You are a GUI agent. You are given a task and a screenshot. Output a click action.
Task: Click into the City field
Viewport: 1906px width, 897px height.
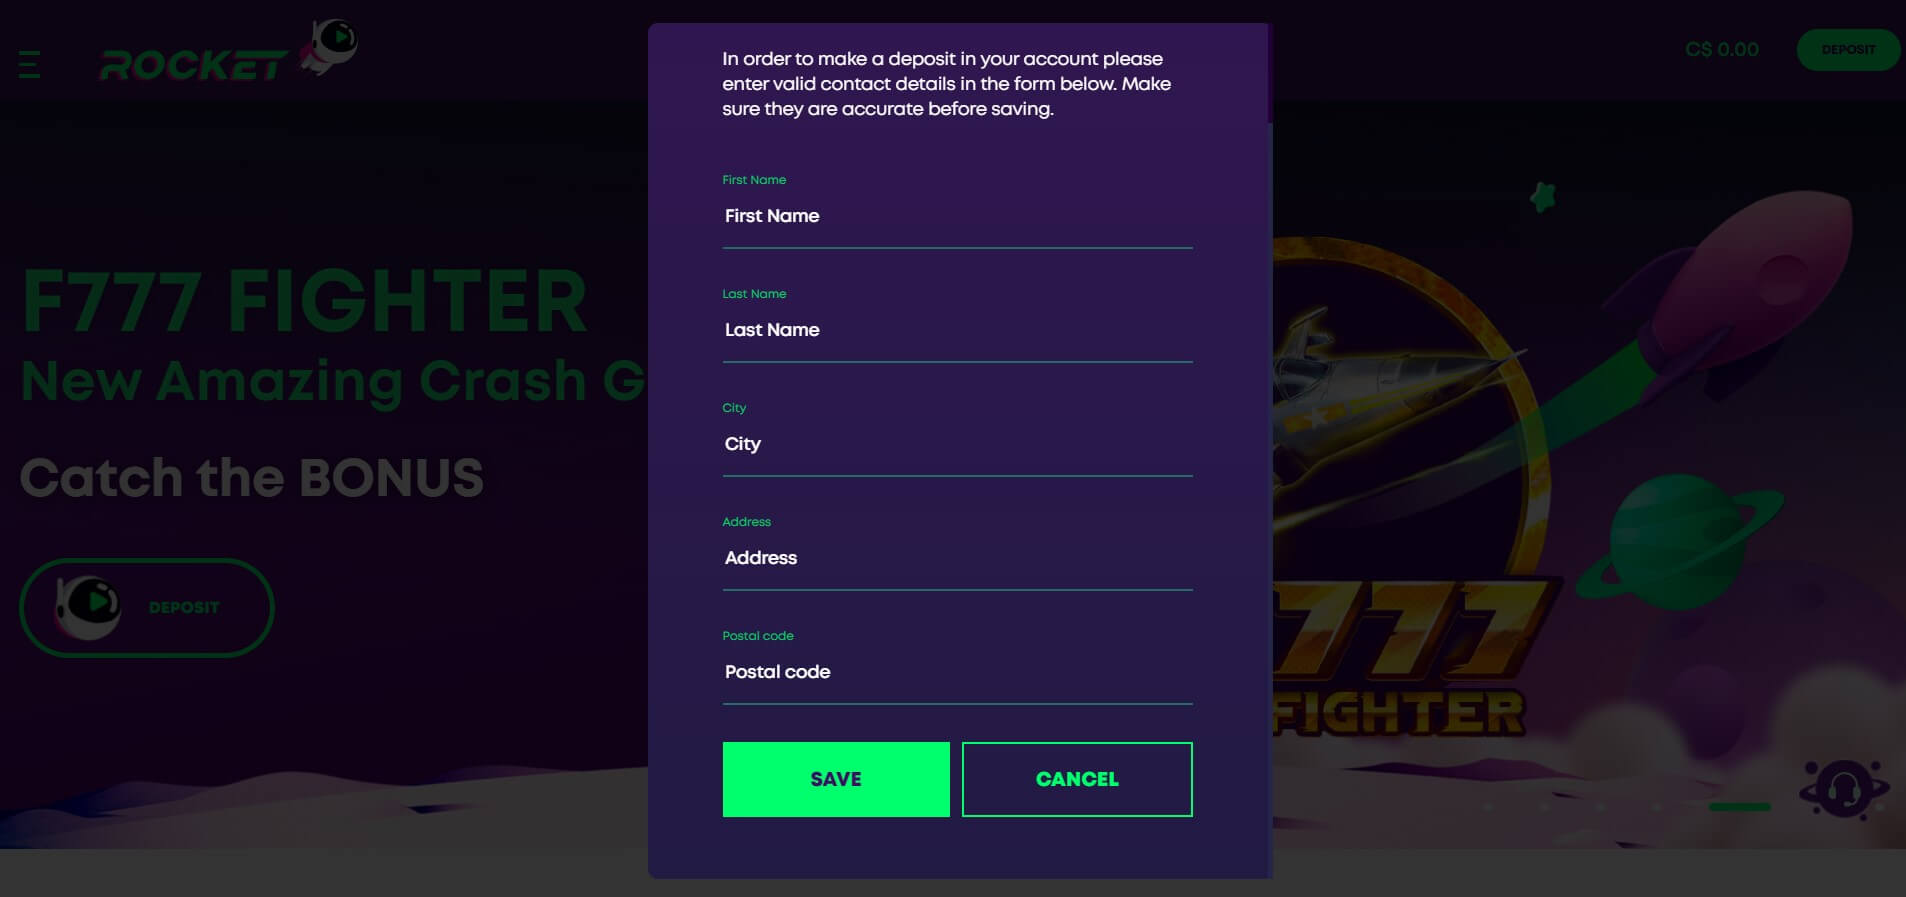coord(957,444)
